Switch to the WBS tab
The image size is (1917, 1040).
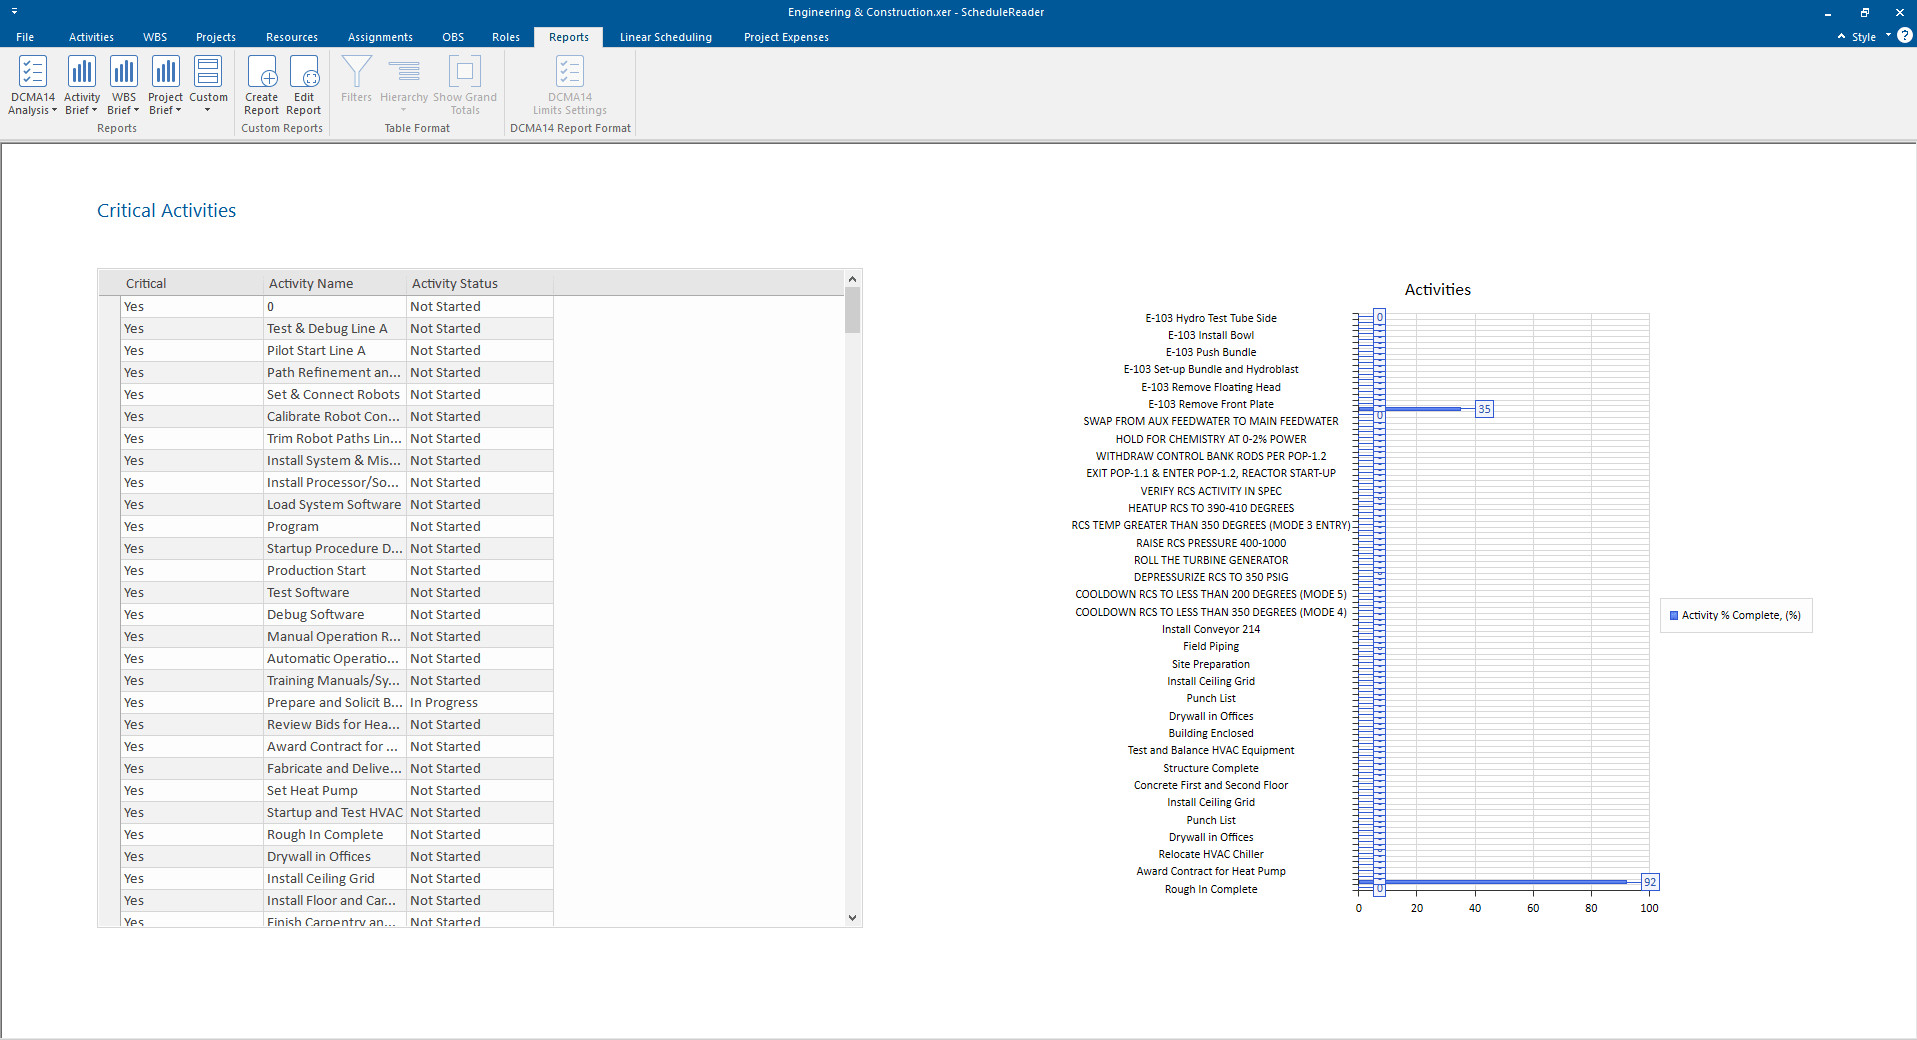[x=155, y=37]
